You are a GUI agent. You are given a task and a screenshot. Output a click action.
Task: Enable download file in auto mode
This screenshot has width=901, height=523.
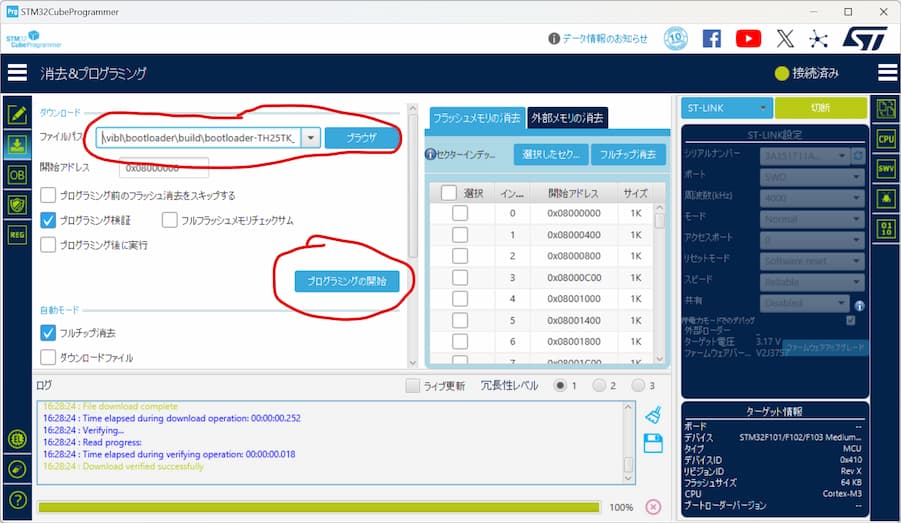pos(48,357)
